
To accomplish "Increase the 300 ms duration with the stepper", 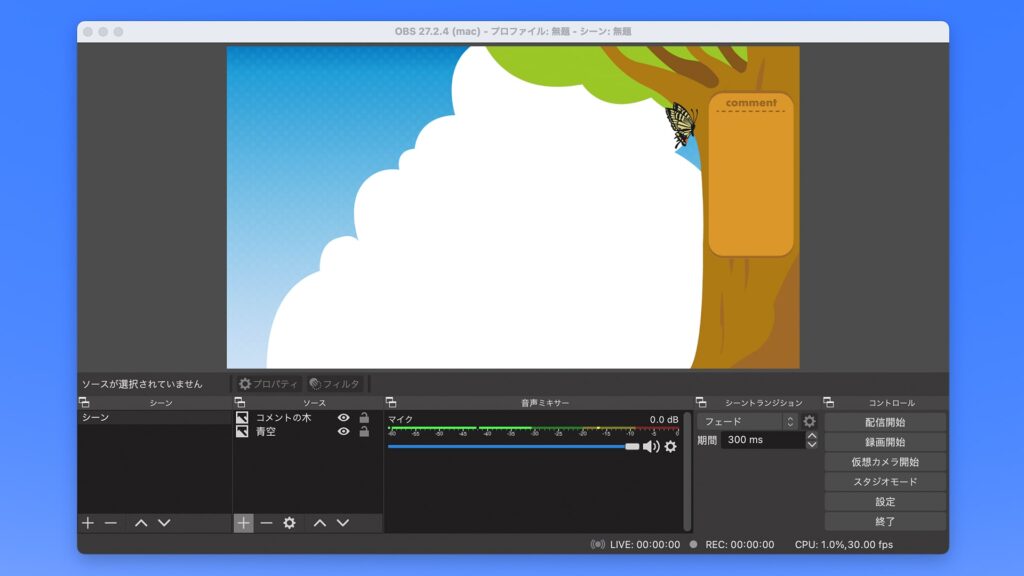I will tap(811, 436).
